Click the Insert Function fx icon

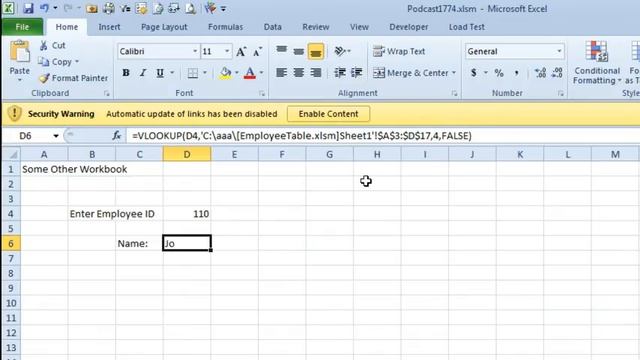[117, 136]
